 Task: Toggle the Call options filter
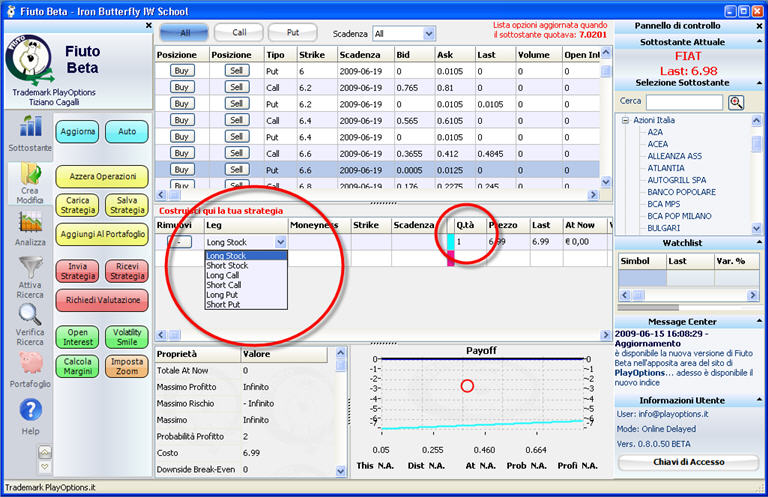click(239, 32)
